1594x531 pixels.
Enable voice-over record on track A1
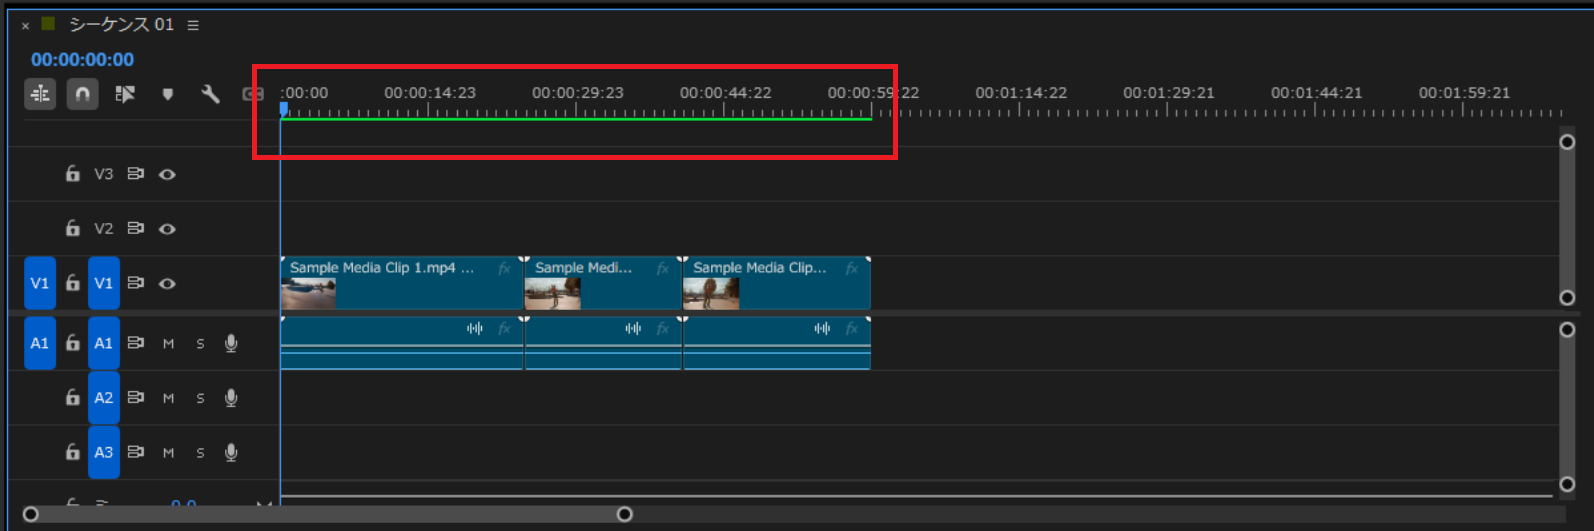point(231,343)
